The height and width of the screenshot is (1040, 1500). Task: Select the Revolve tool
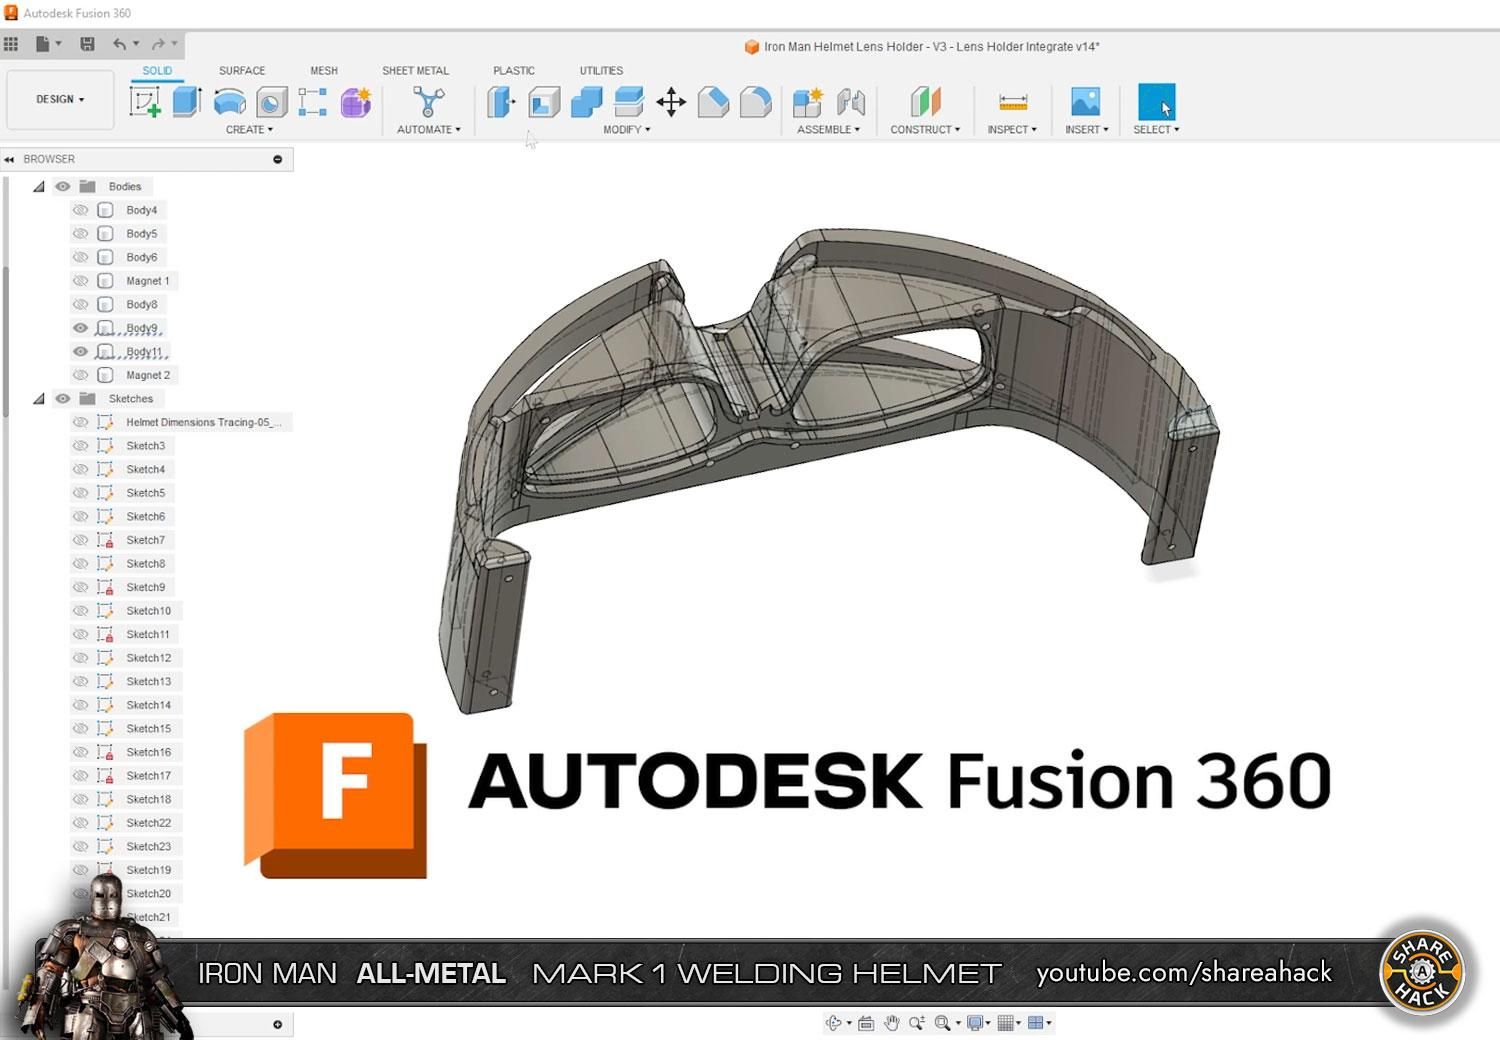point(229,102)
